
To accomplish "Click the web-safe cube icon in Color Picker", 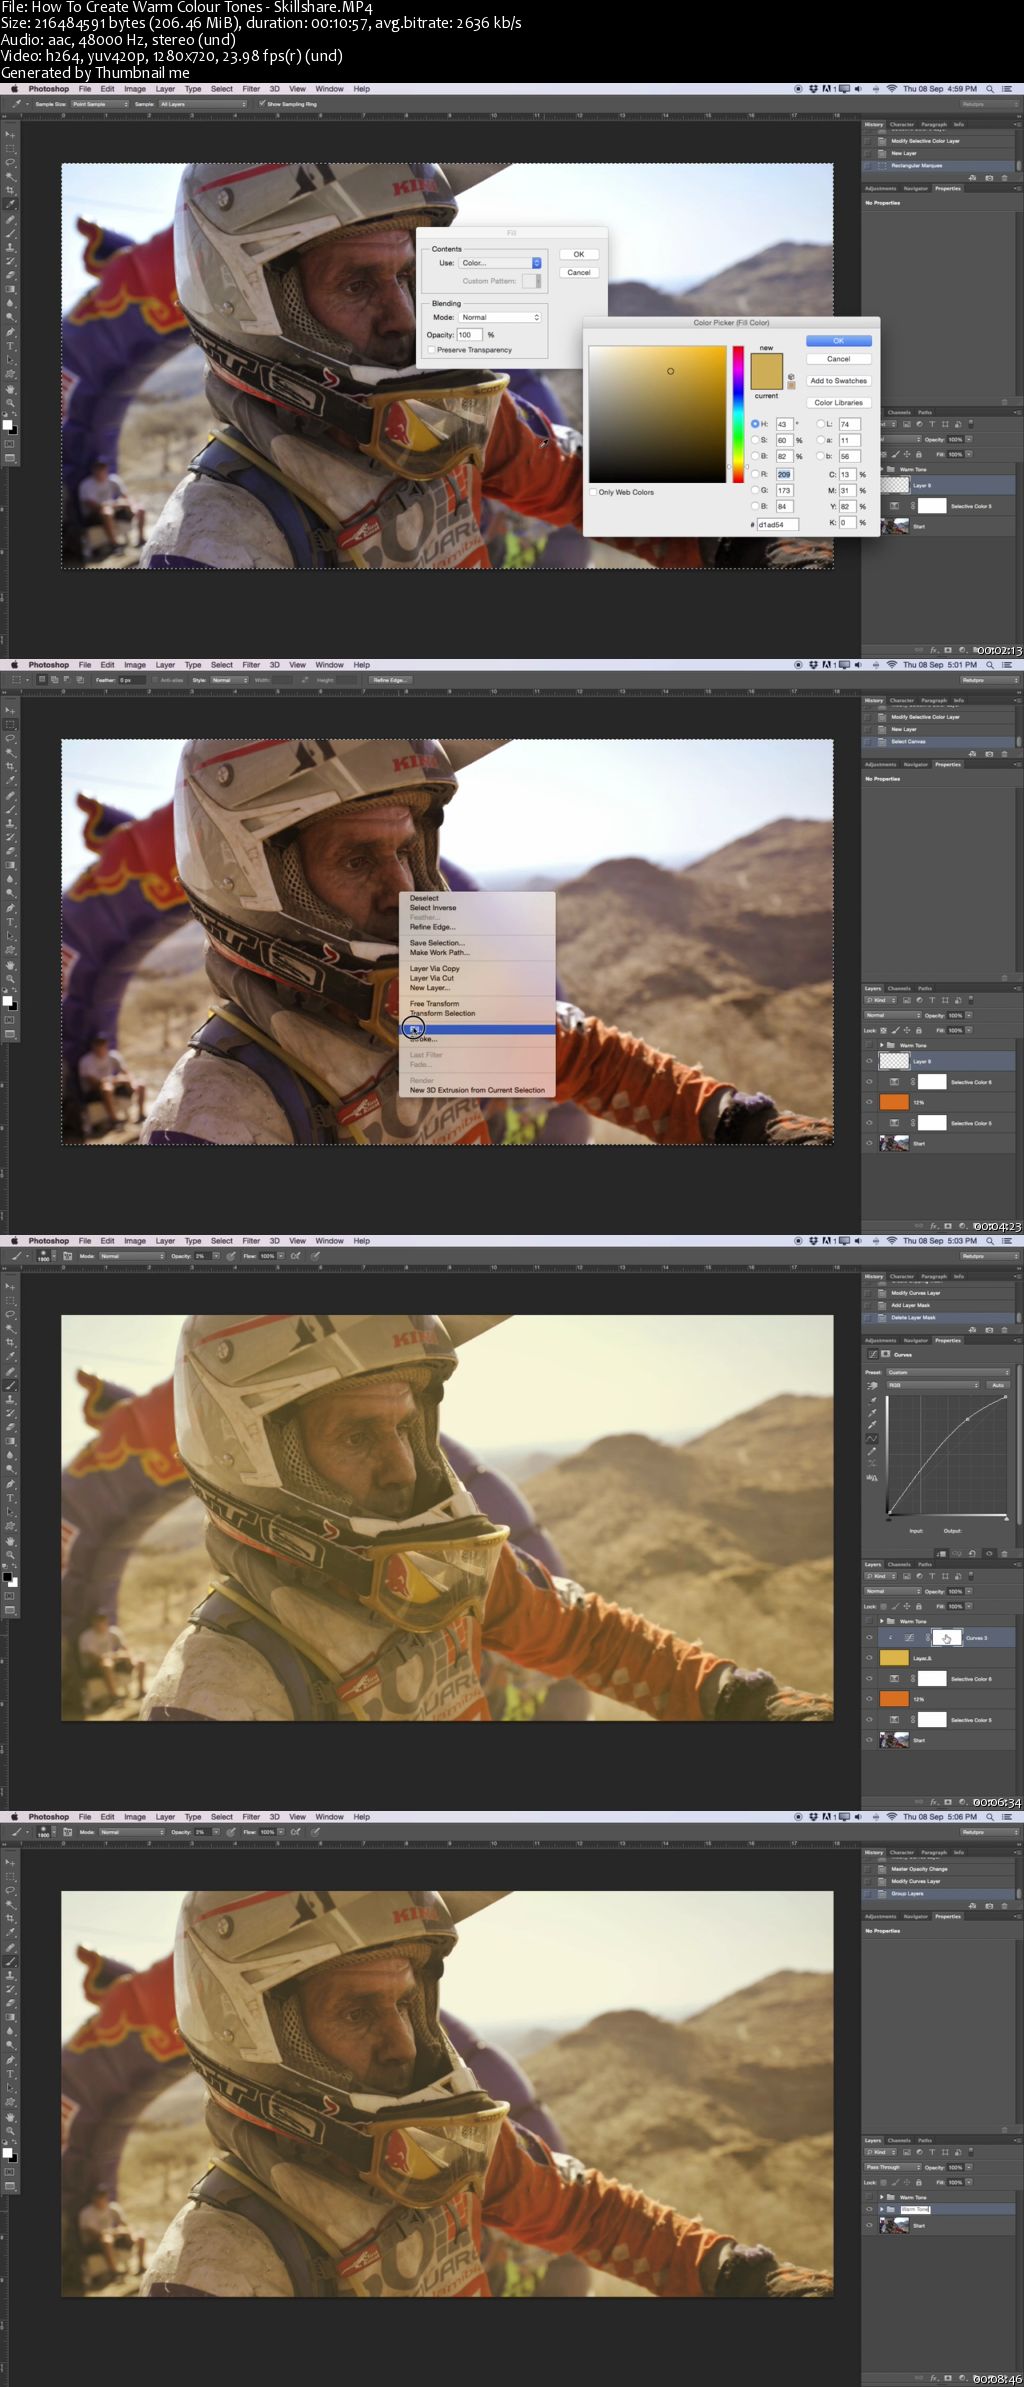I will pyautogui.click(x=791, y=376).
